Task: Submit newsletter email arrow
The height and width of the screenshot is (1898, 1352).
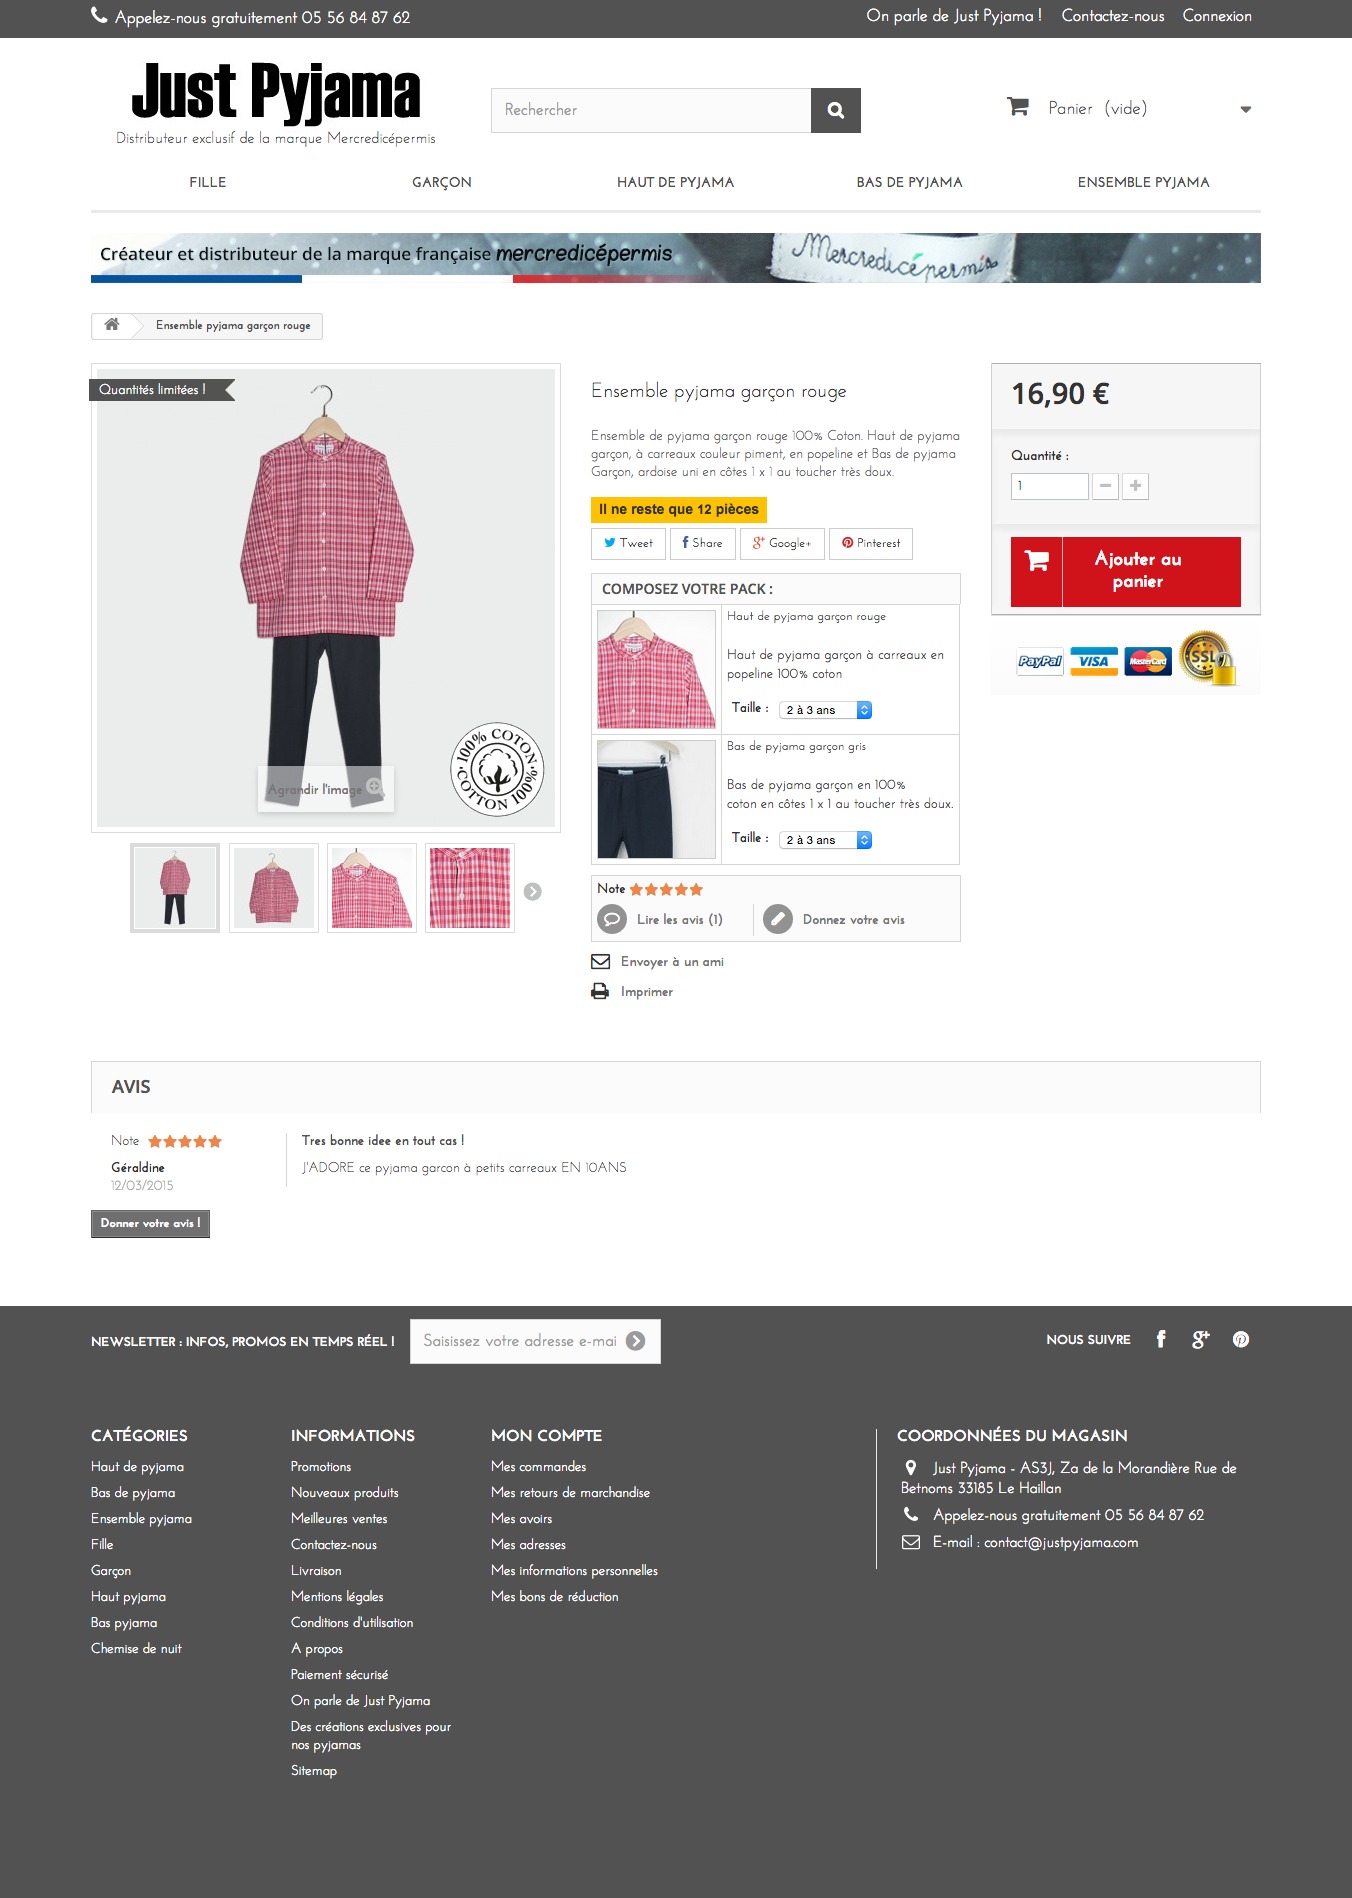Action: point(636,1341)
